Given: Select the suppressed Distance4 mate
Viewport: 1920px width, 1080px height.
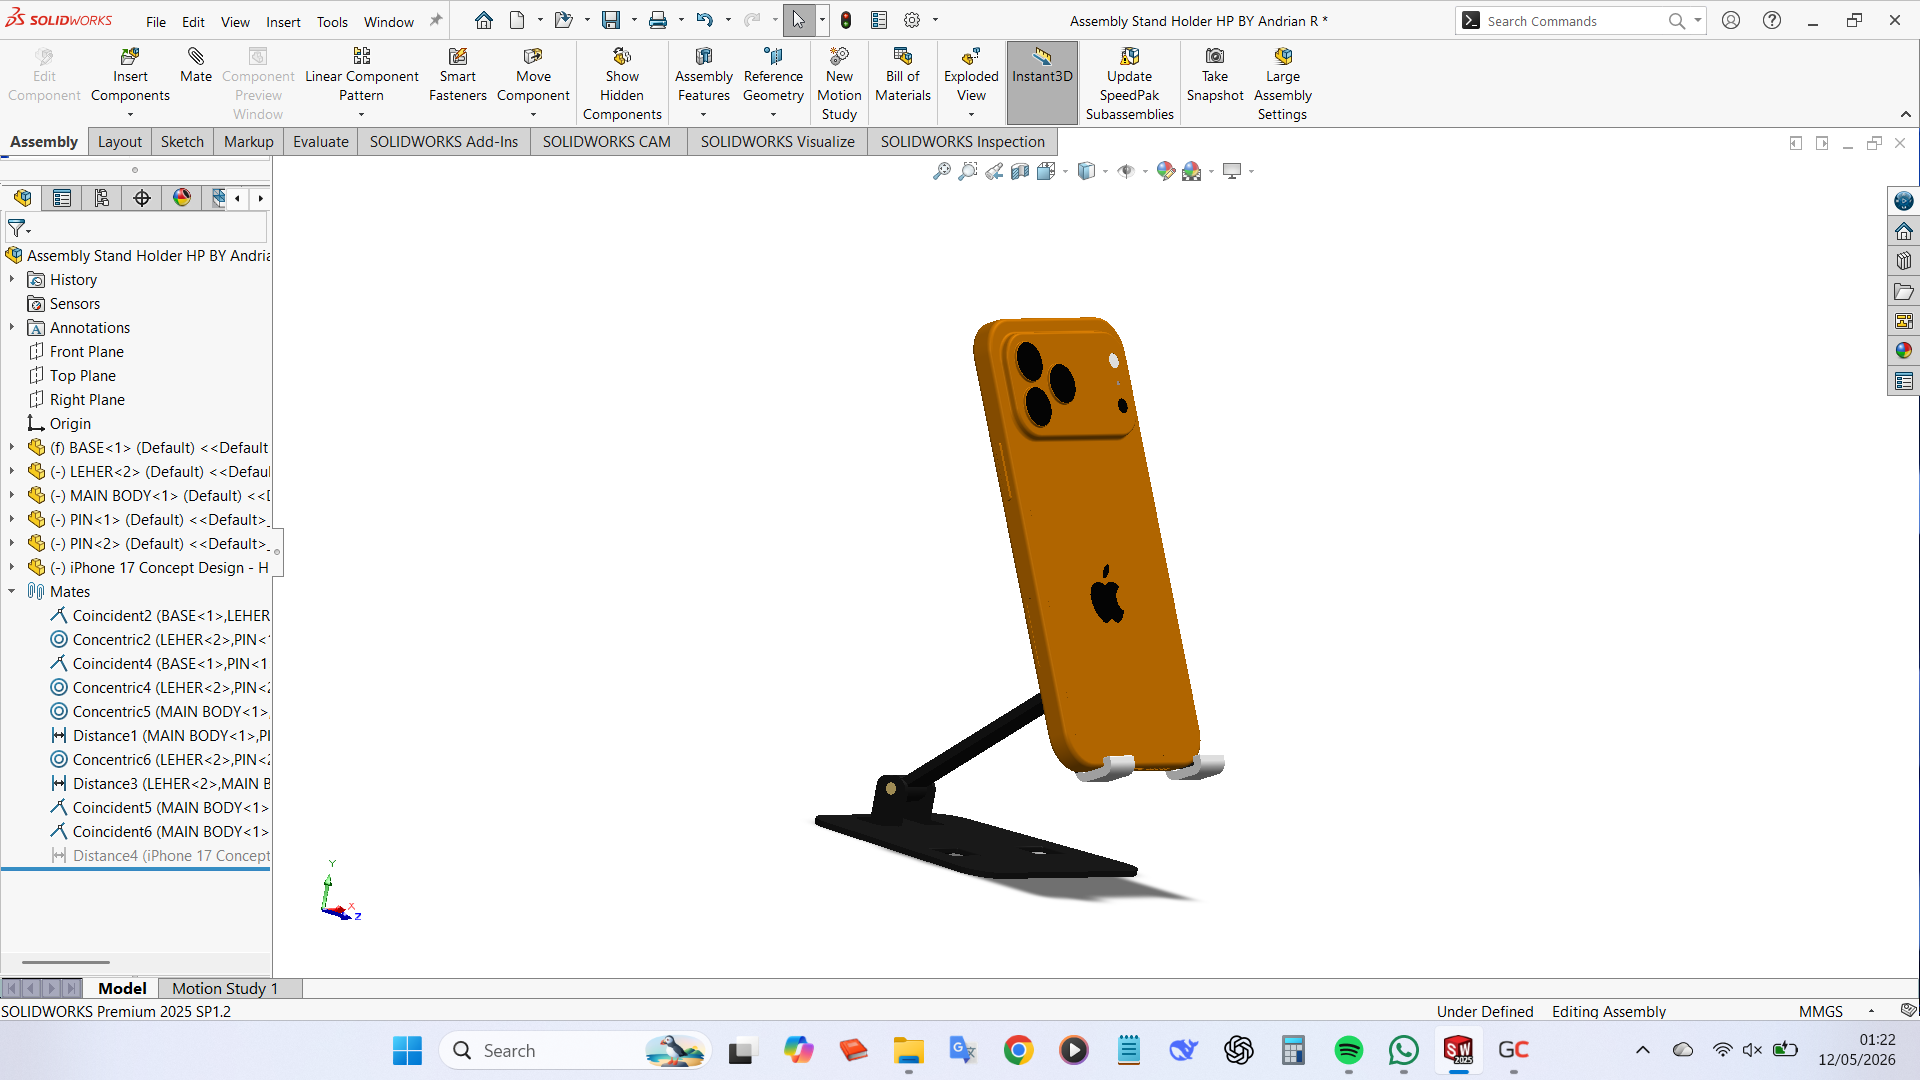Looking at the screenshot, I should pos(160,856).
